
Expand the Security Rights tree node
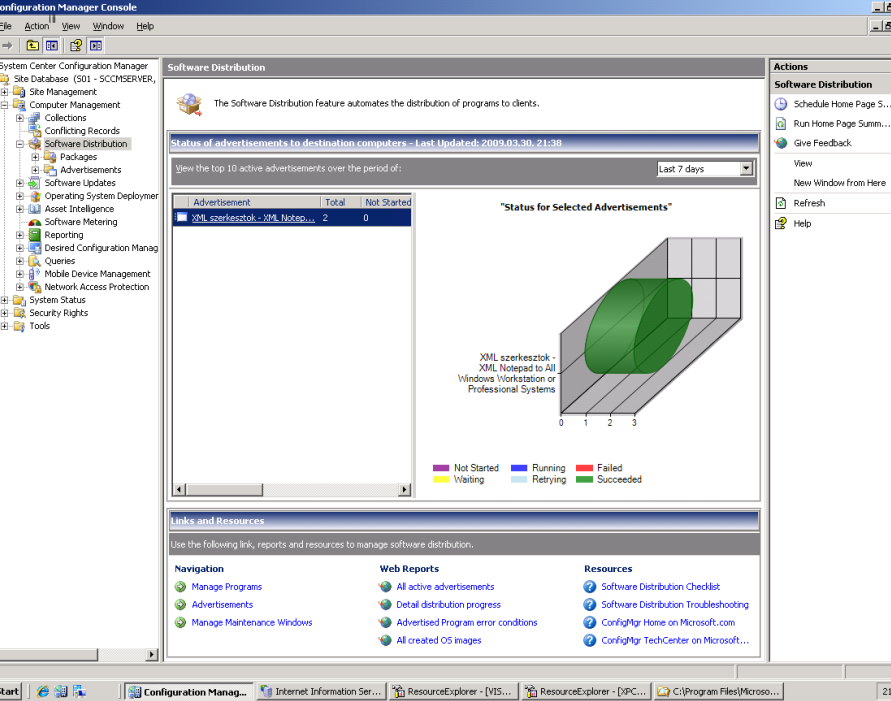coord(5,313)
